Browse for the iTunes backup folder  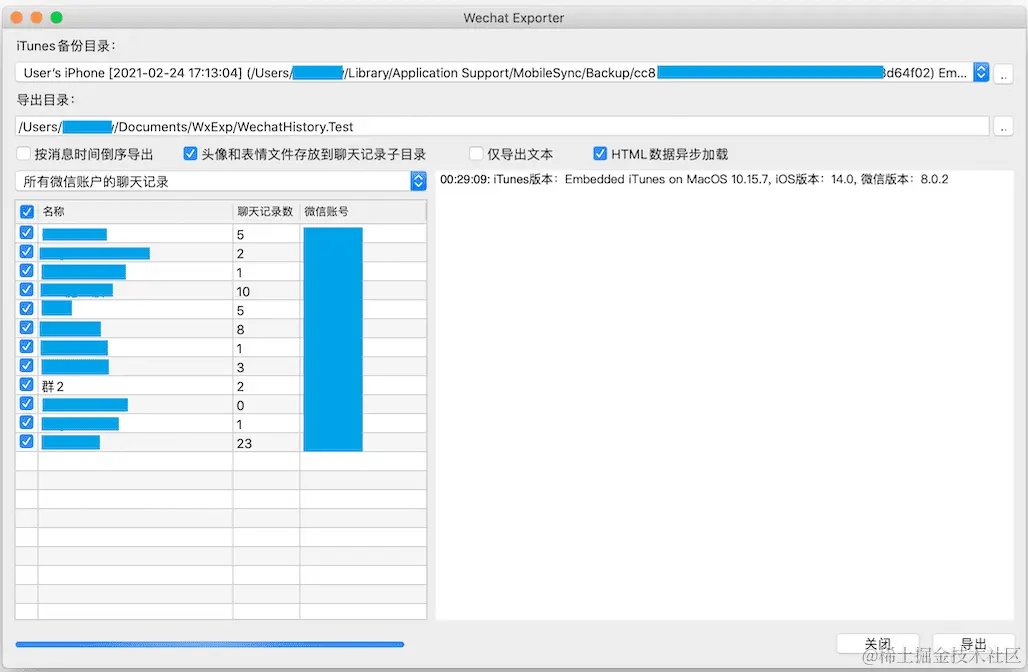pos(1003,73)
